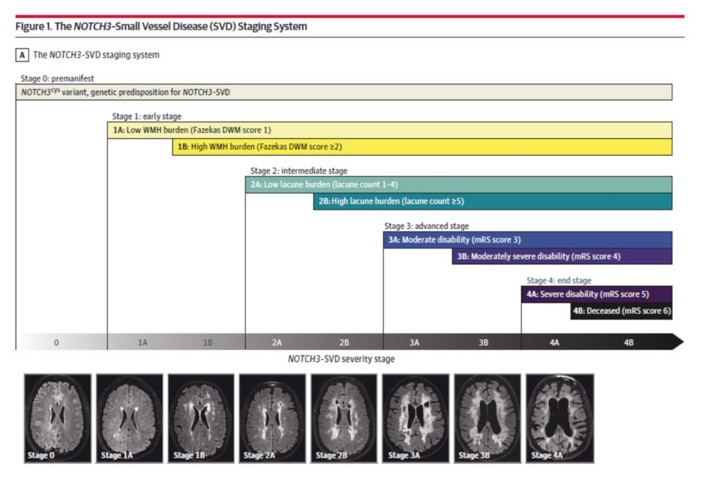Viewport: 720px width, 488px height.
Task: Click the Stage 1A brain MRI thumbnail
Action: point(129,418)
